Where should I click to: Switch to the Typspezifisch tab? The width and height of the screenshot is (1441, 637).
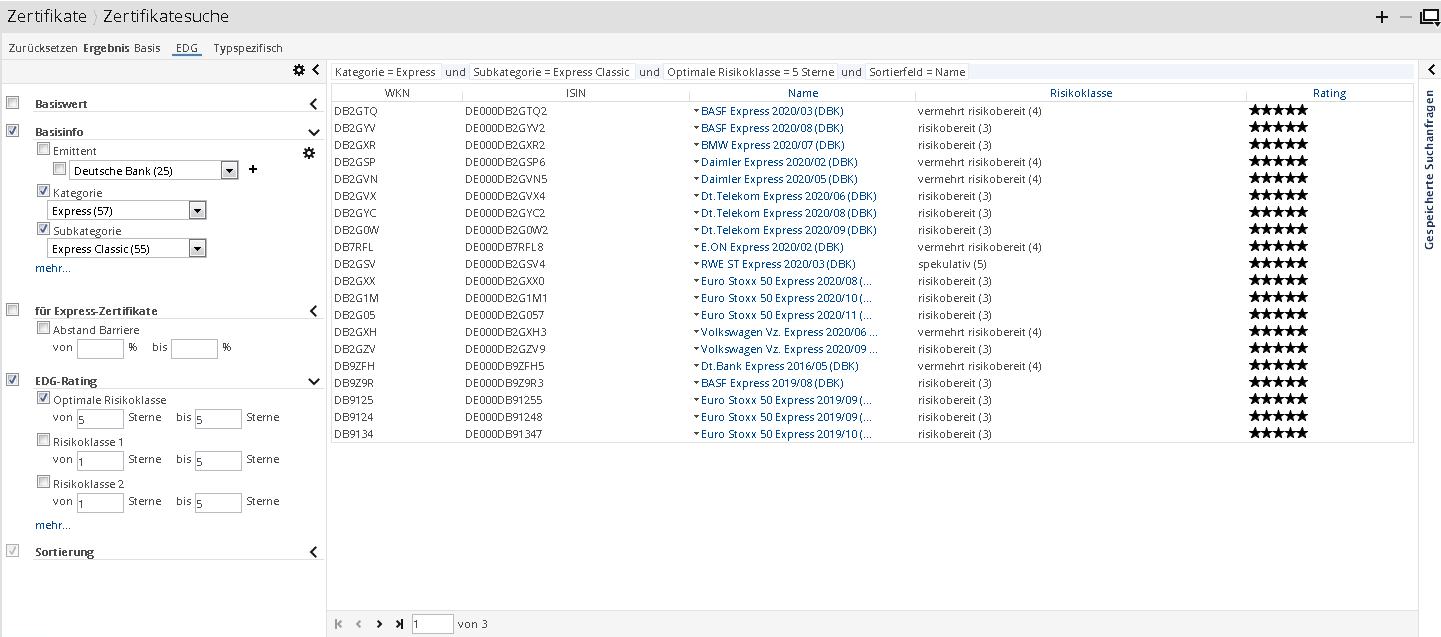click(248, 48)
